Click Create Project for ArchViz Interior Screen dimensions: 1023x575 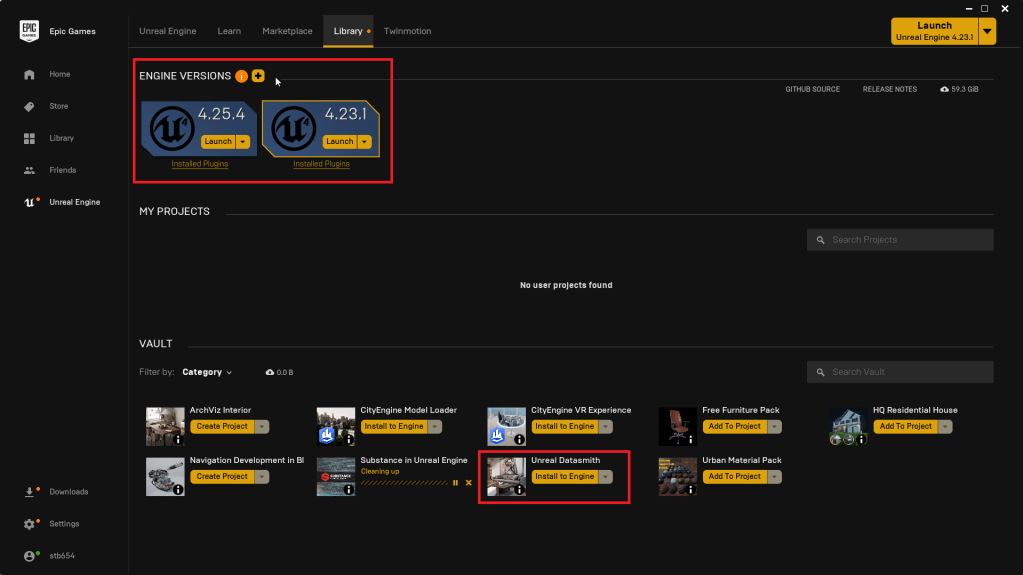pos(221,426)
